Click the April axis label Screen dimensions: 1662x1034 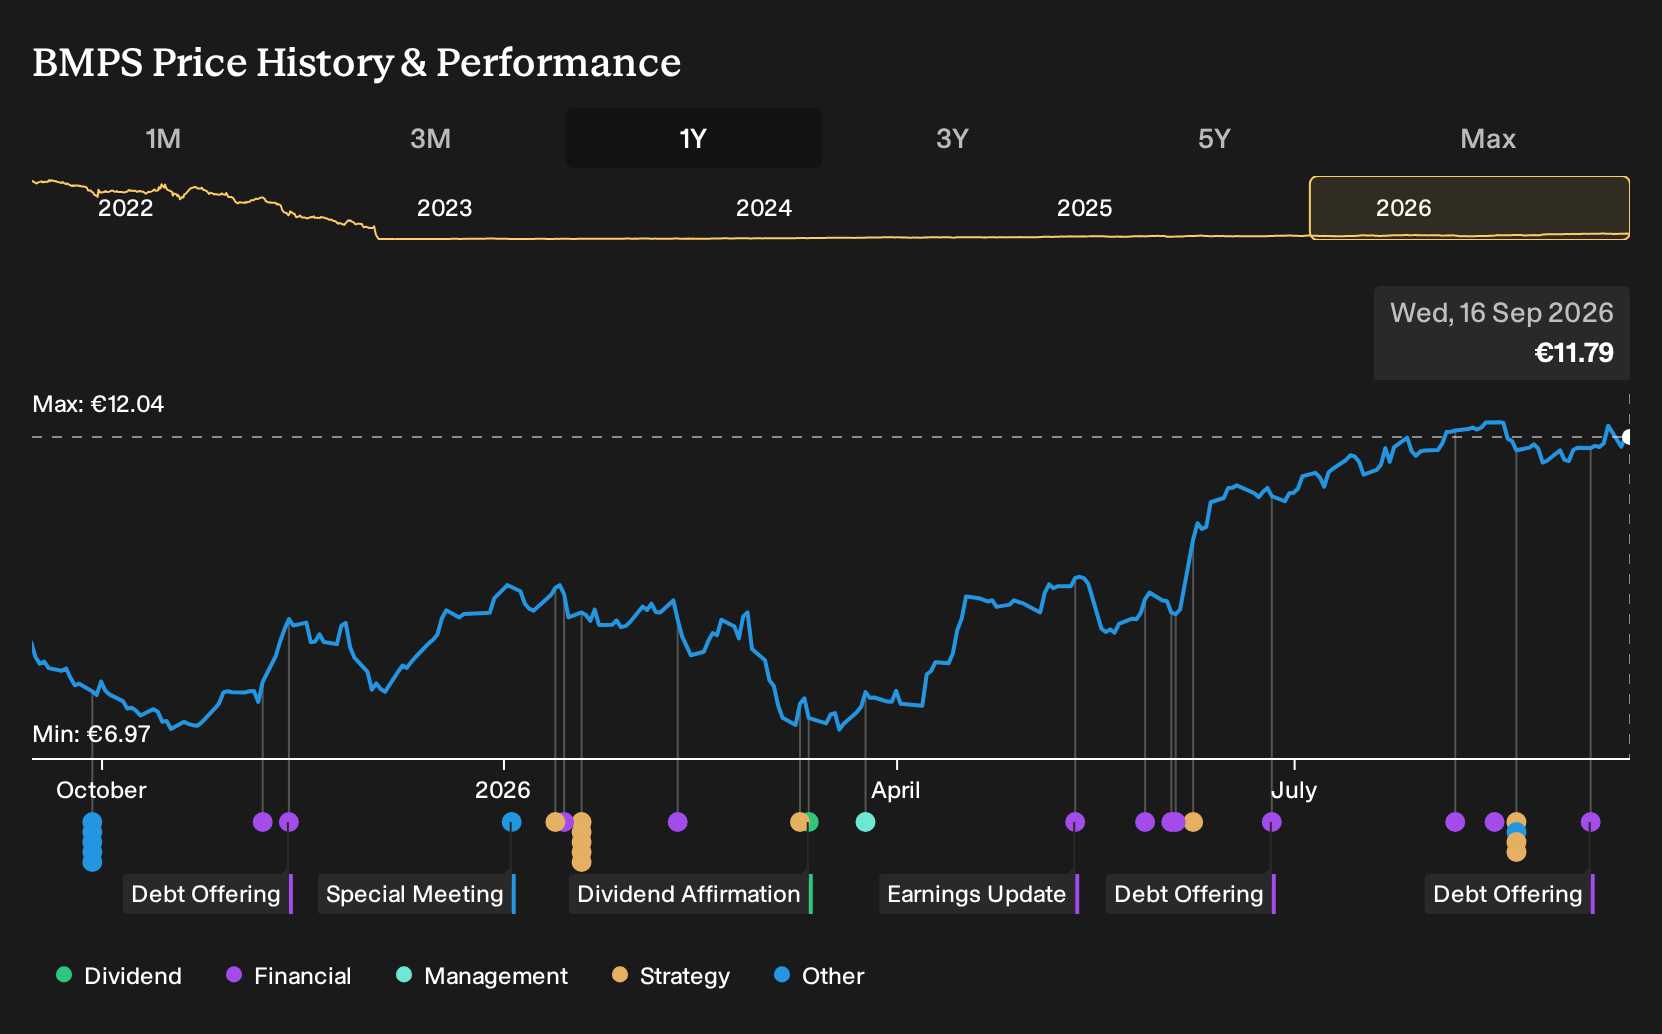tap(896, 790)
